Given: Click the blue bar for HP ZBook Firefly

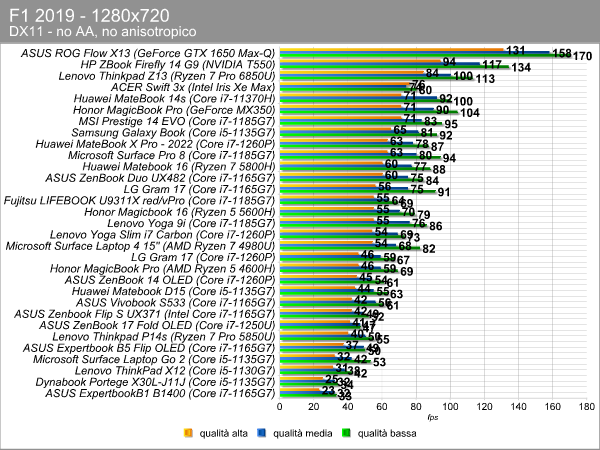Looking at the screenshot, I should (380, 64).
